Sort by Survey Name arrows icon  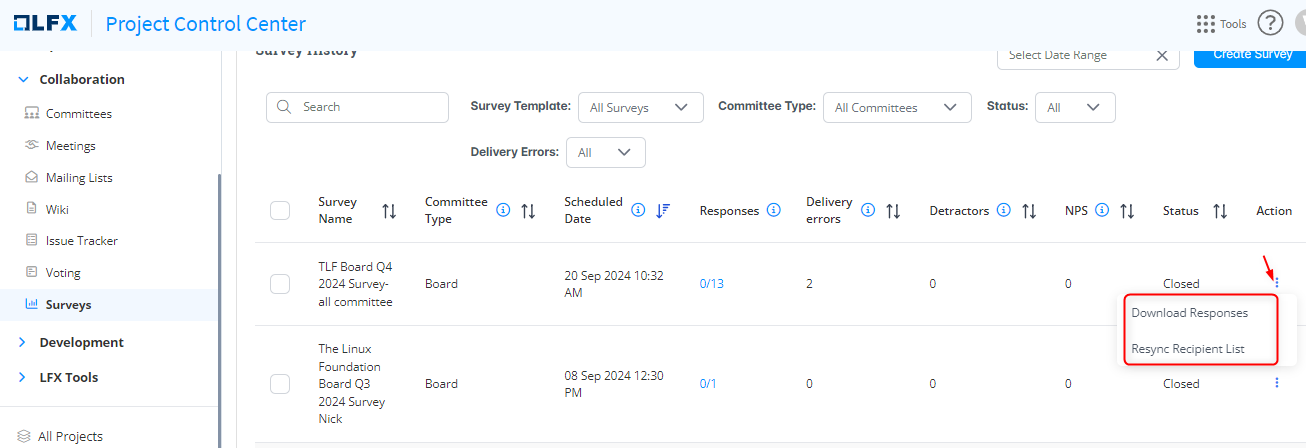pos(389,211)
